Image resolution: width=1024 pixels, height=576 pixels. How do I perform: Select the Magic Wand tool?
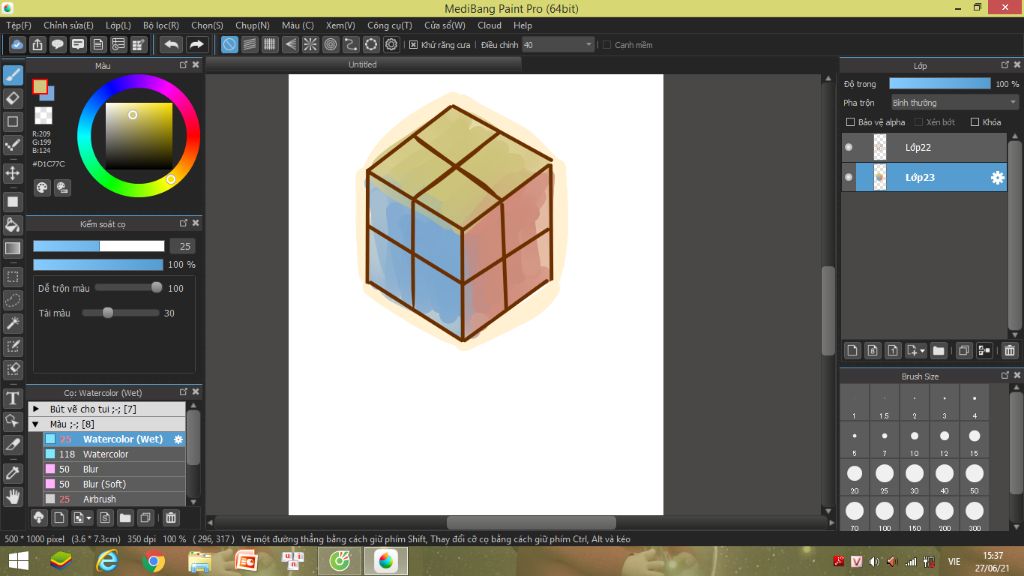point(13,323)
